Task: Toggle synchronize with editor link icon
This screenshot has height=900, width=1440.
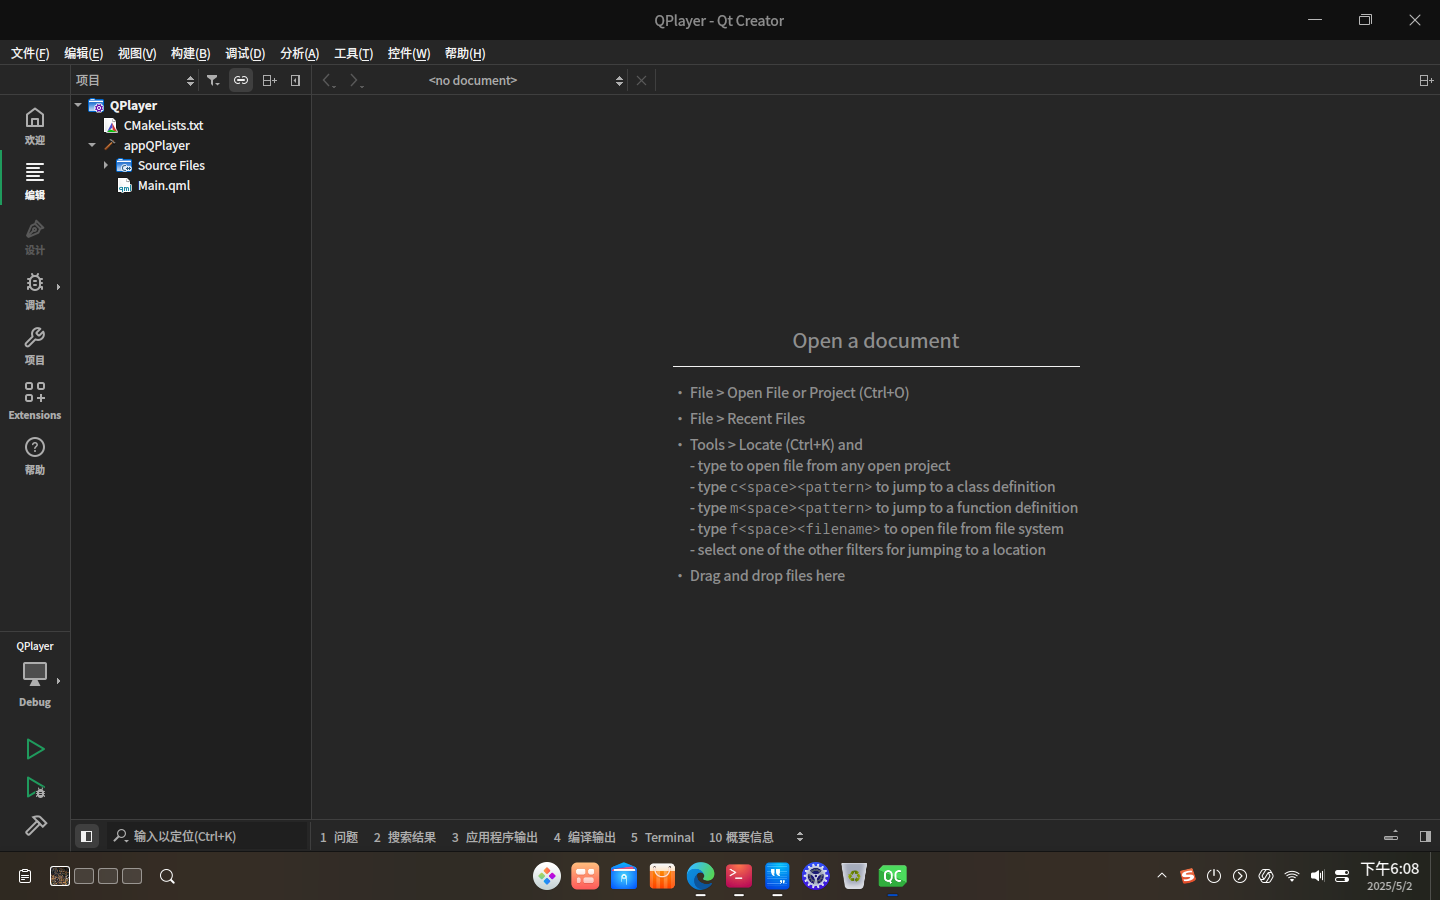Action: (241, 80)
